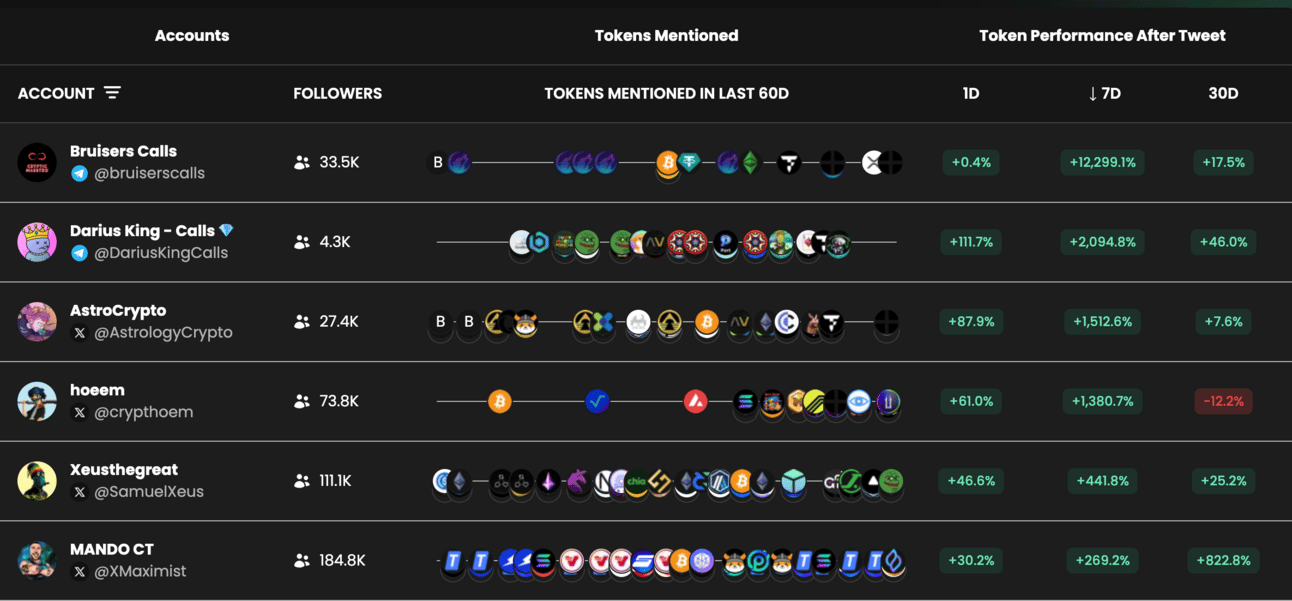
Task: Sort by the FOLLOWERS column header
Action: tap(337, 93)
